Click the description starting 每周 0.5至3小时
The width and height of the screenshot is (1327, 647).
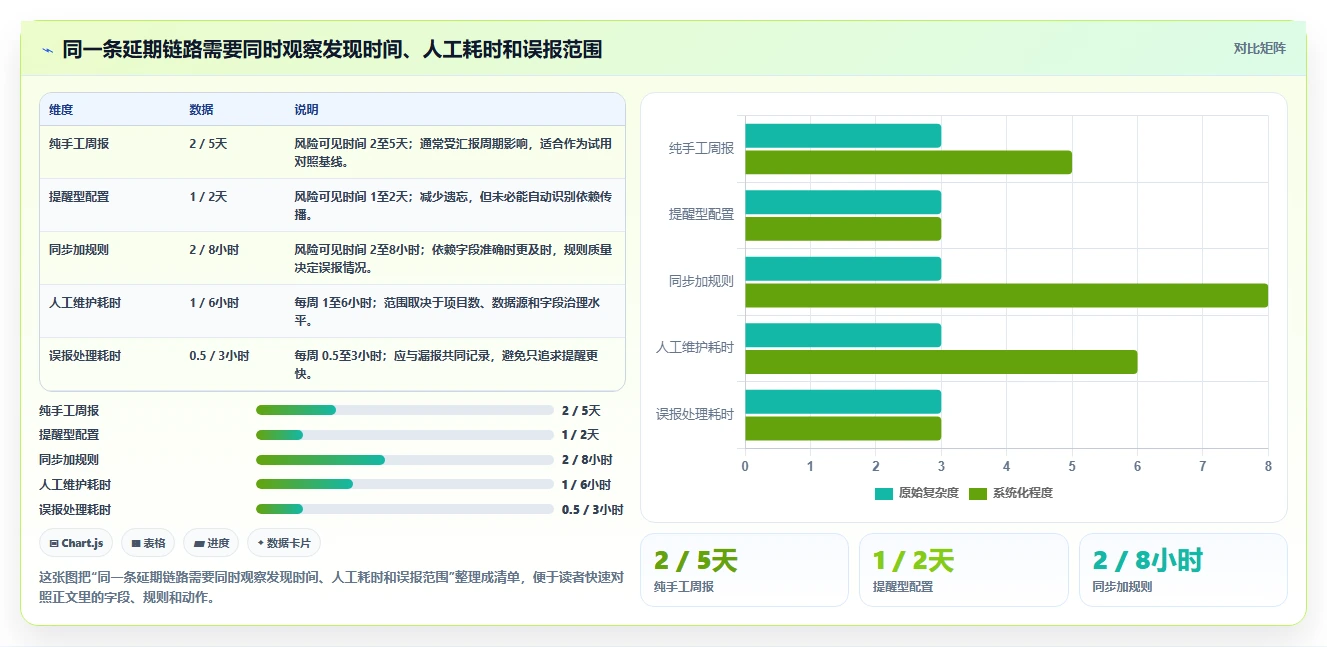pos(447,364)
